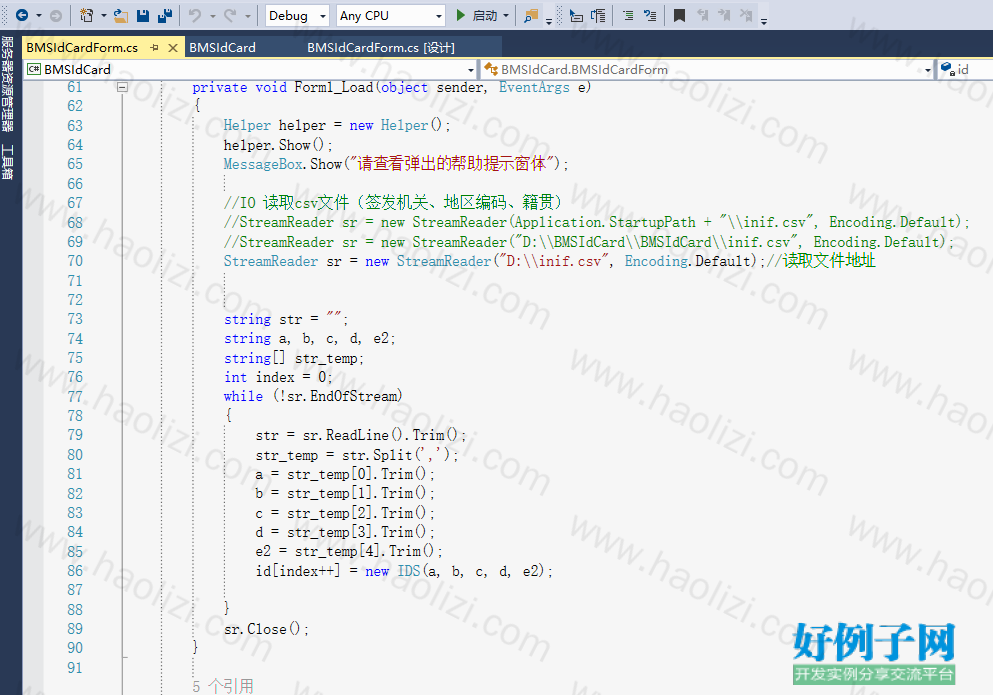The width and height of the screenshot is (993, 695).
Task: Click 'sr.Close()' on line 89
Action: (263, 629)
